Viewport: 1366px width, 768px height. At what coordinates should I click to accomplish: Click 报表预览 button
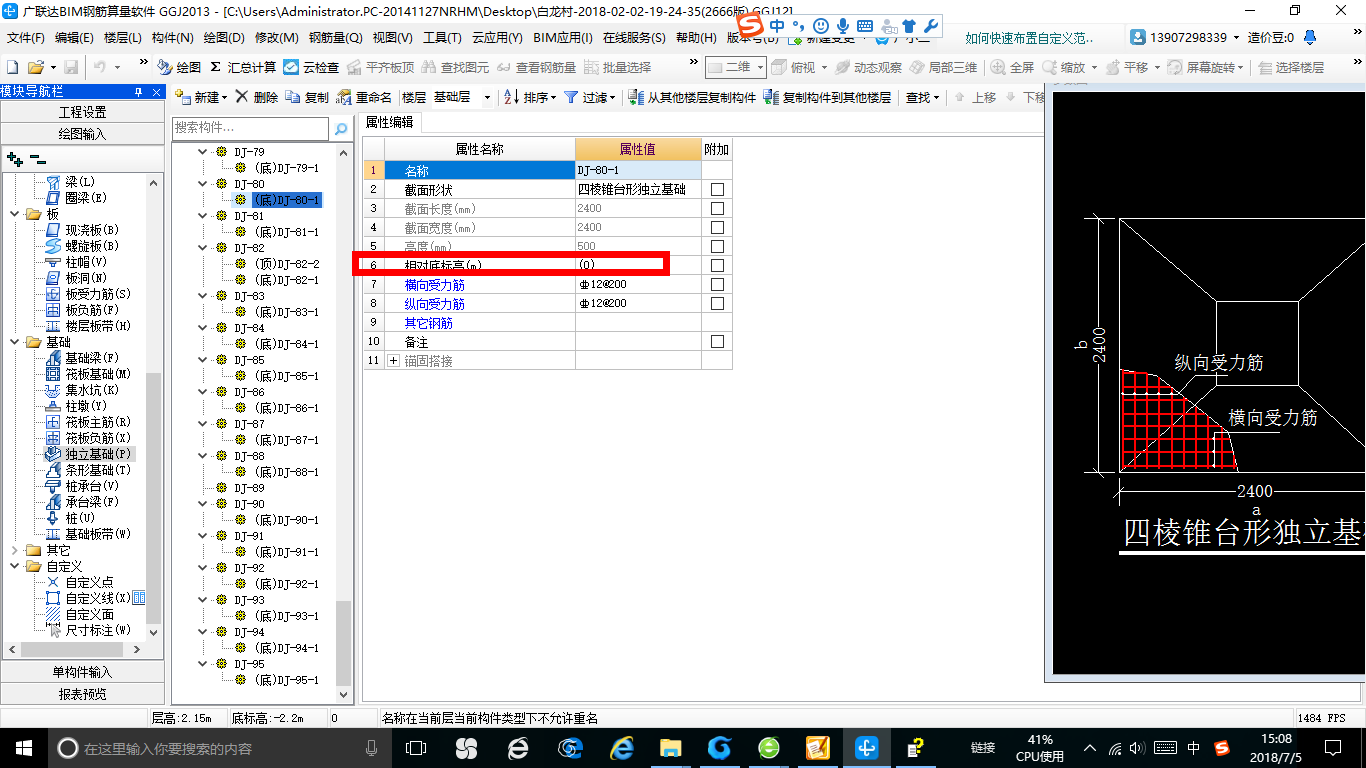pyautogui.click(x=82, y=693)
